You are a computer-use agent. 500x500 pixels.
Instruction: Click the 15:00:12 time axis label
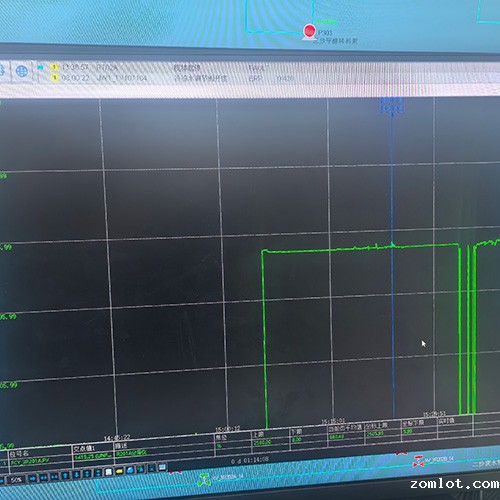pos(228,429)
